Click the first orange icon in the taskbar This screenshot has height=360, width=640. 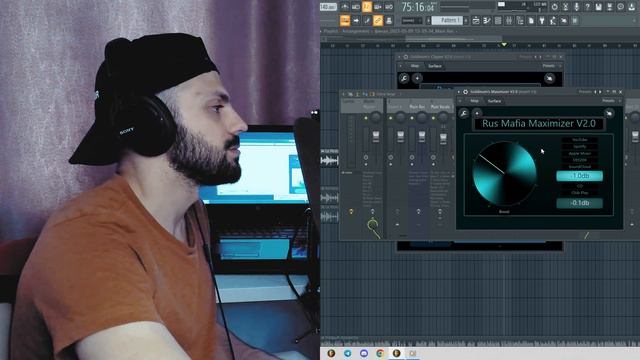point(331,353)
